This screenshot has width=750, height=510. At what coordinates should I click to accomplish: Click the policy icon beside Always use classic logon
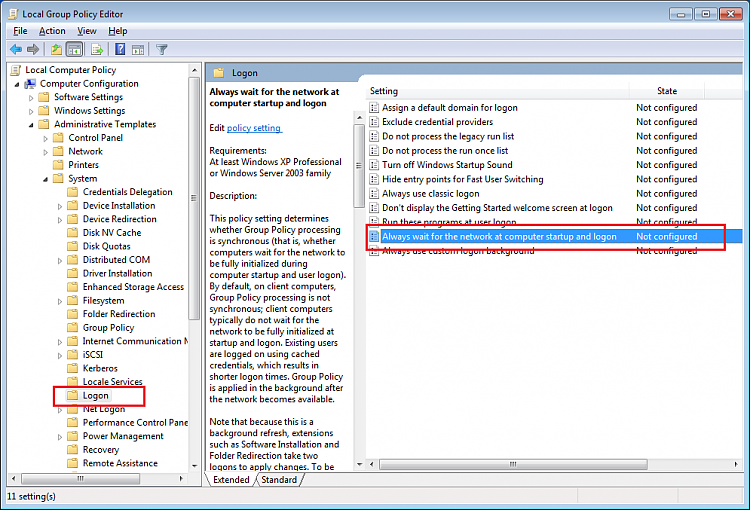[x=374, y=194]
